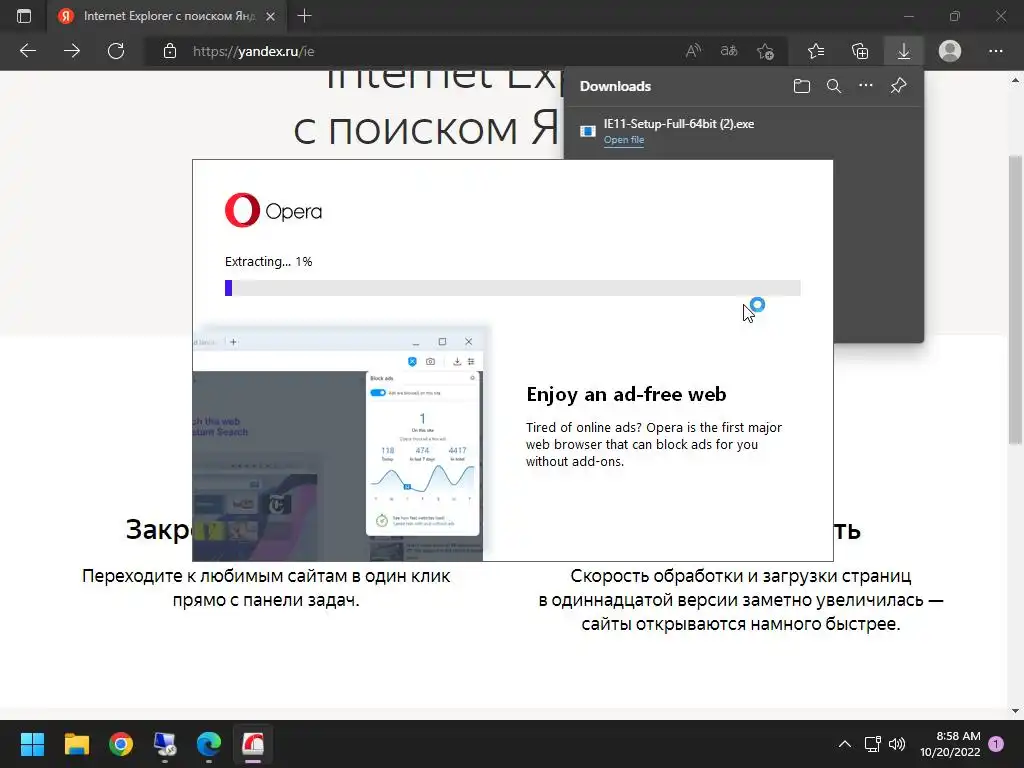The height and width of the screenshot is (768, 1024).
Task: Open the notification badge
Action: click(996, 743)
